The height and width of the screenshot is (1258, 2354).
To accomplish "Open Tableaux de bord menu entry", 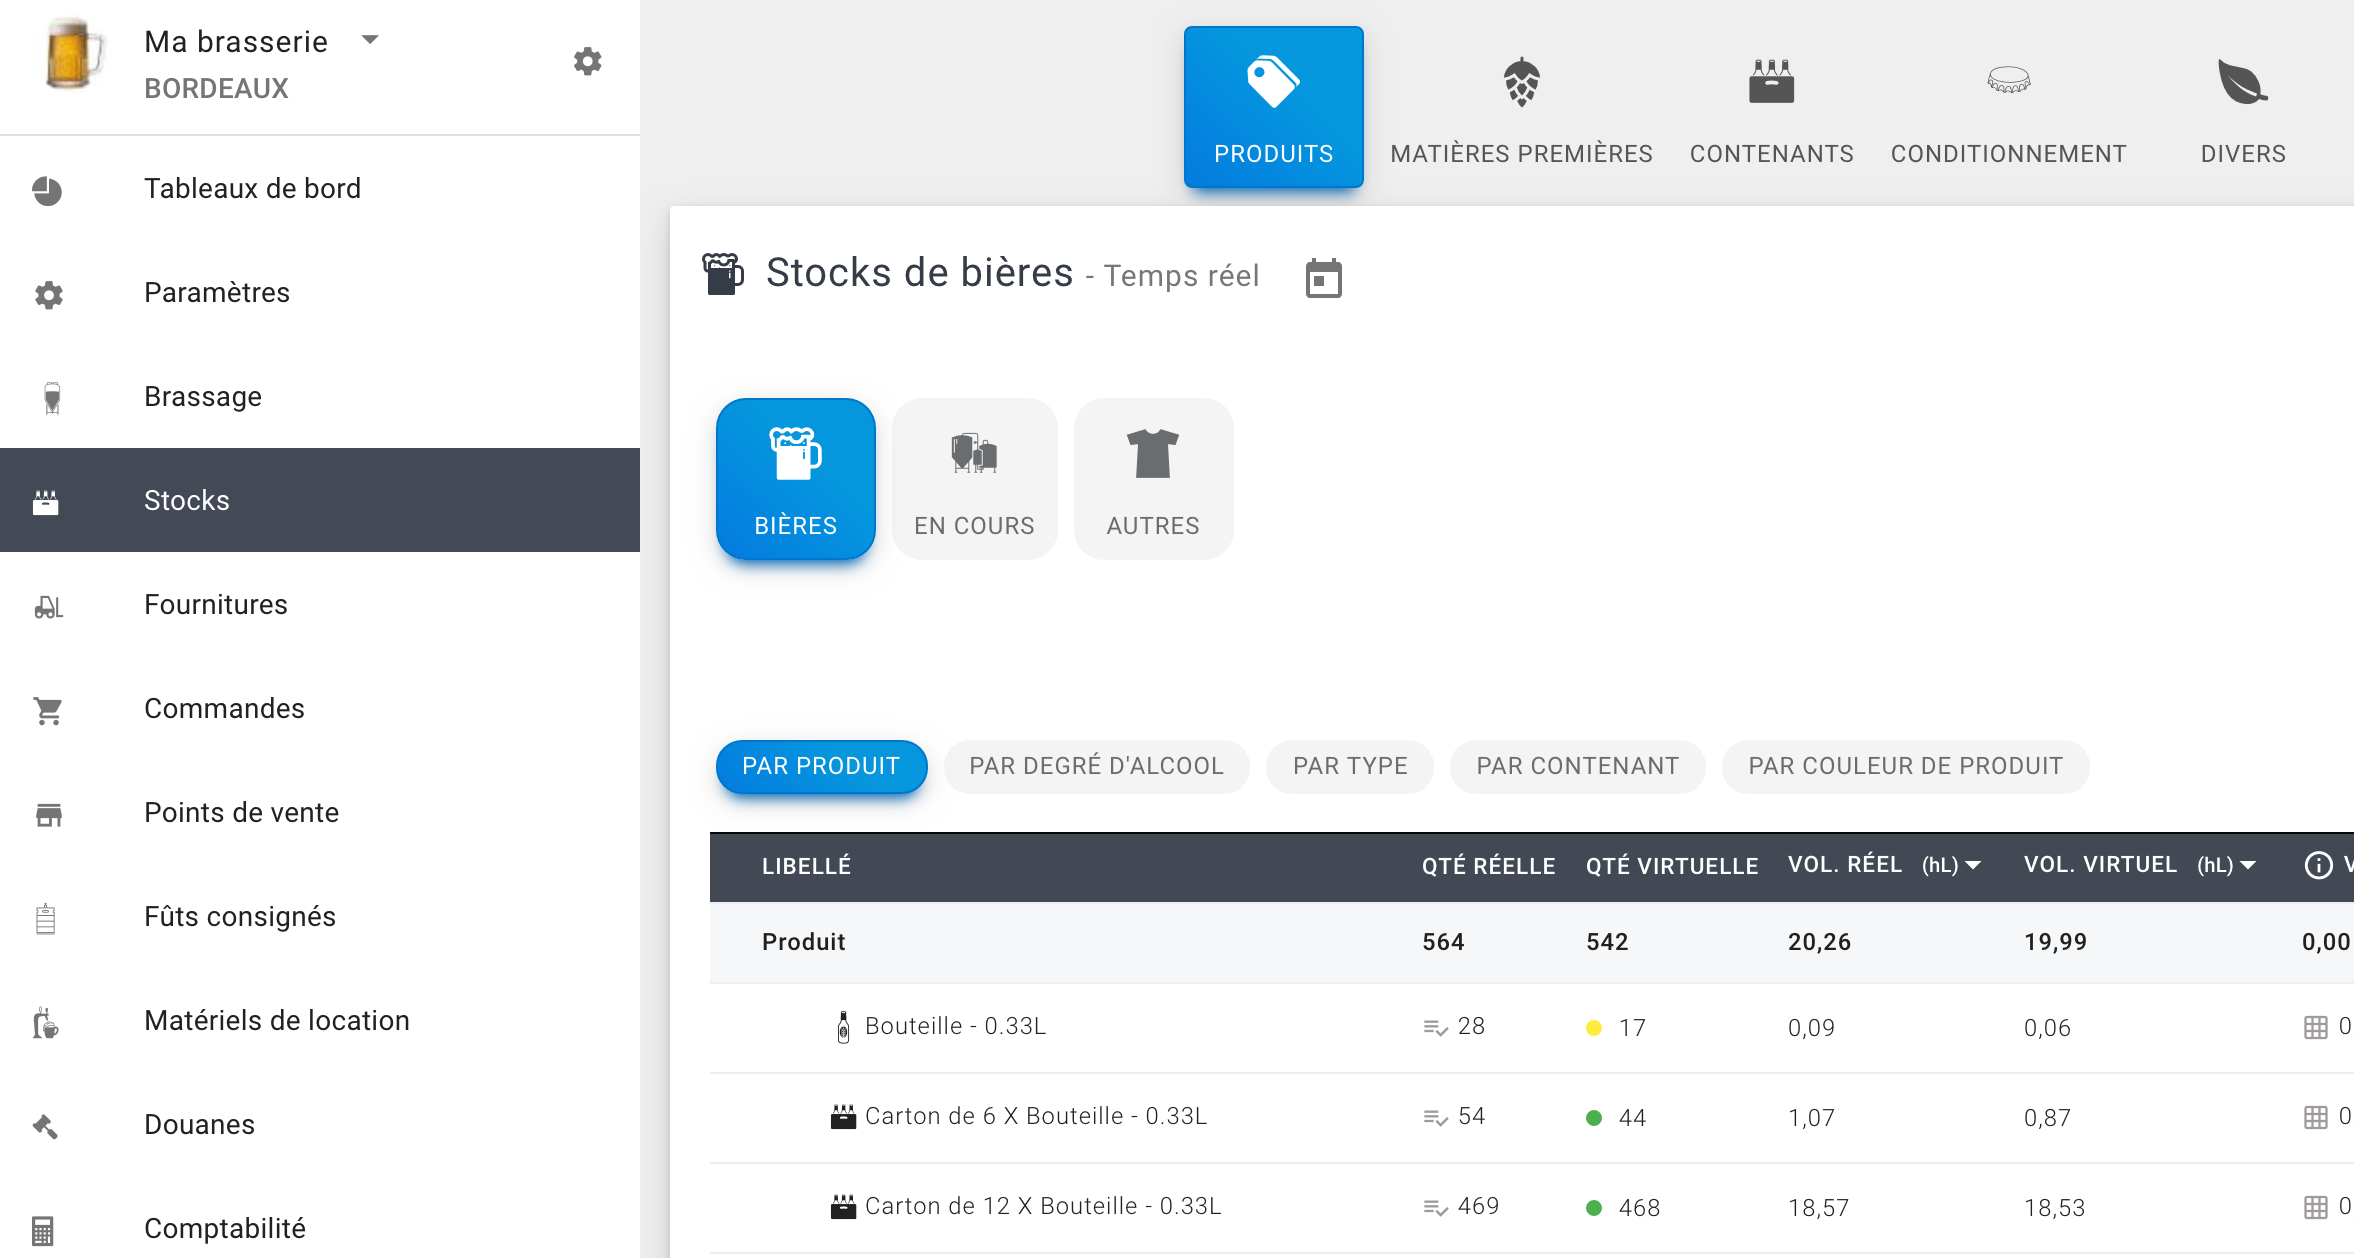I will click(320, 188).
